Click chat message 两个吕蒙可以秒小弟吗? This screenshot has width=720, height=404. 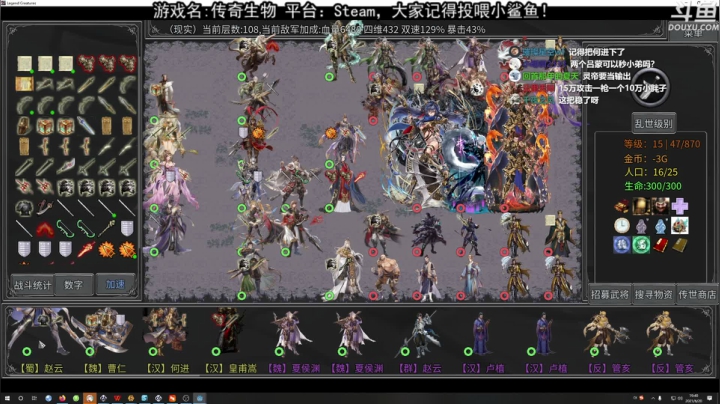(613, 64)
